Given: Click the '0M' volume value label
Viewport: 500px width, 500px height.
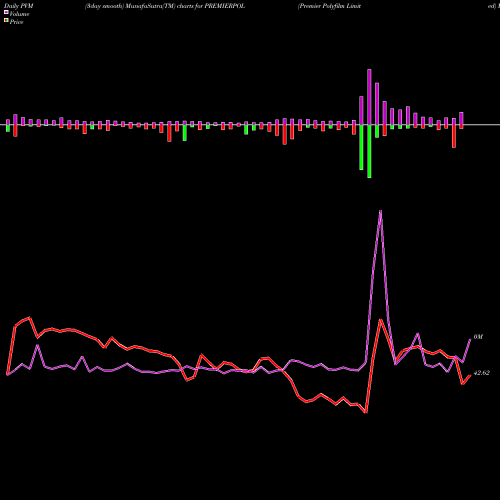Looking at the screenshot, I should [x=478, y=337].
